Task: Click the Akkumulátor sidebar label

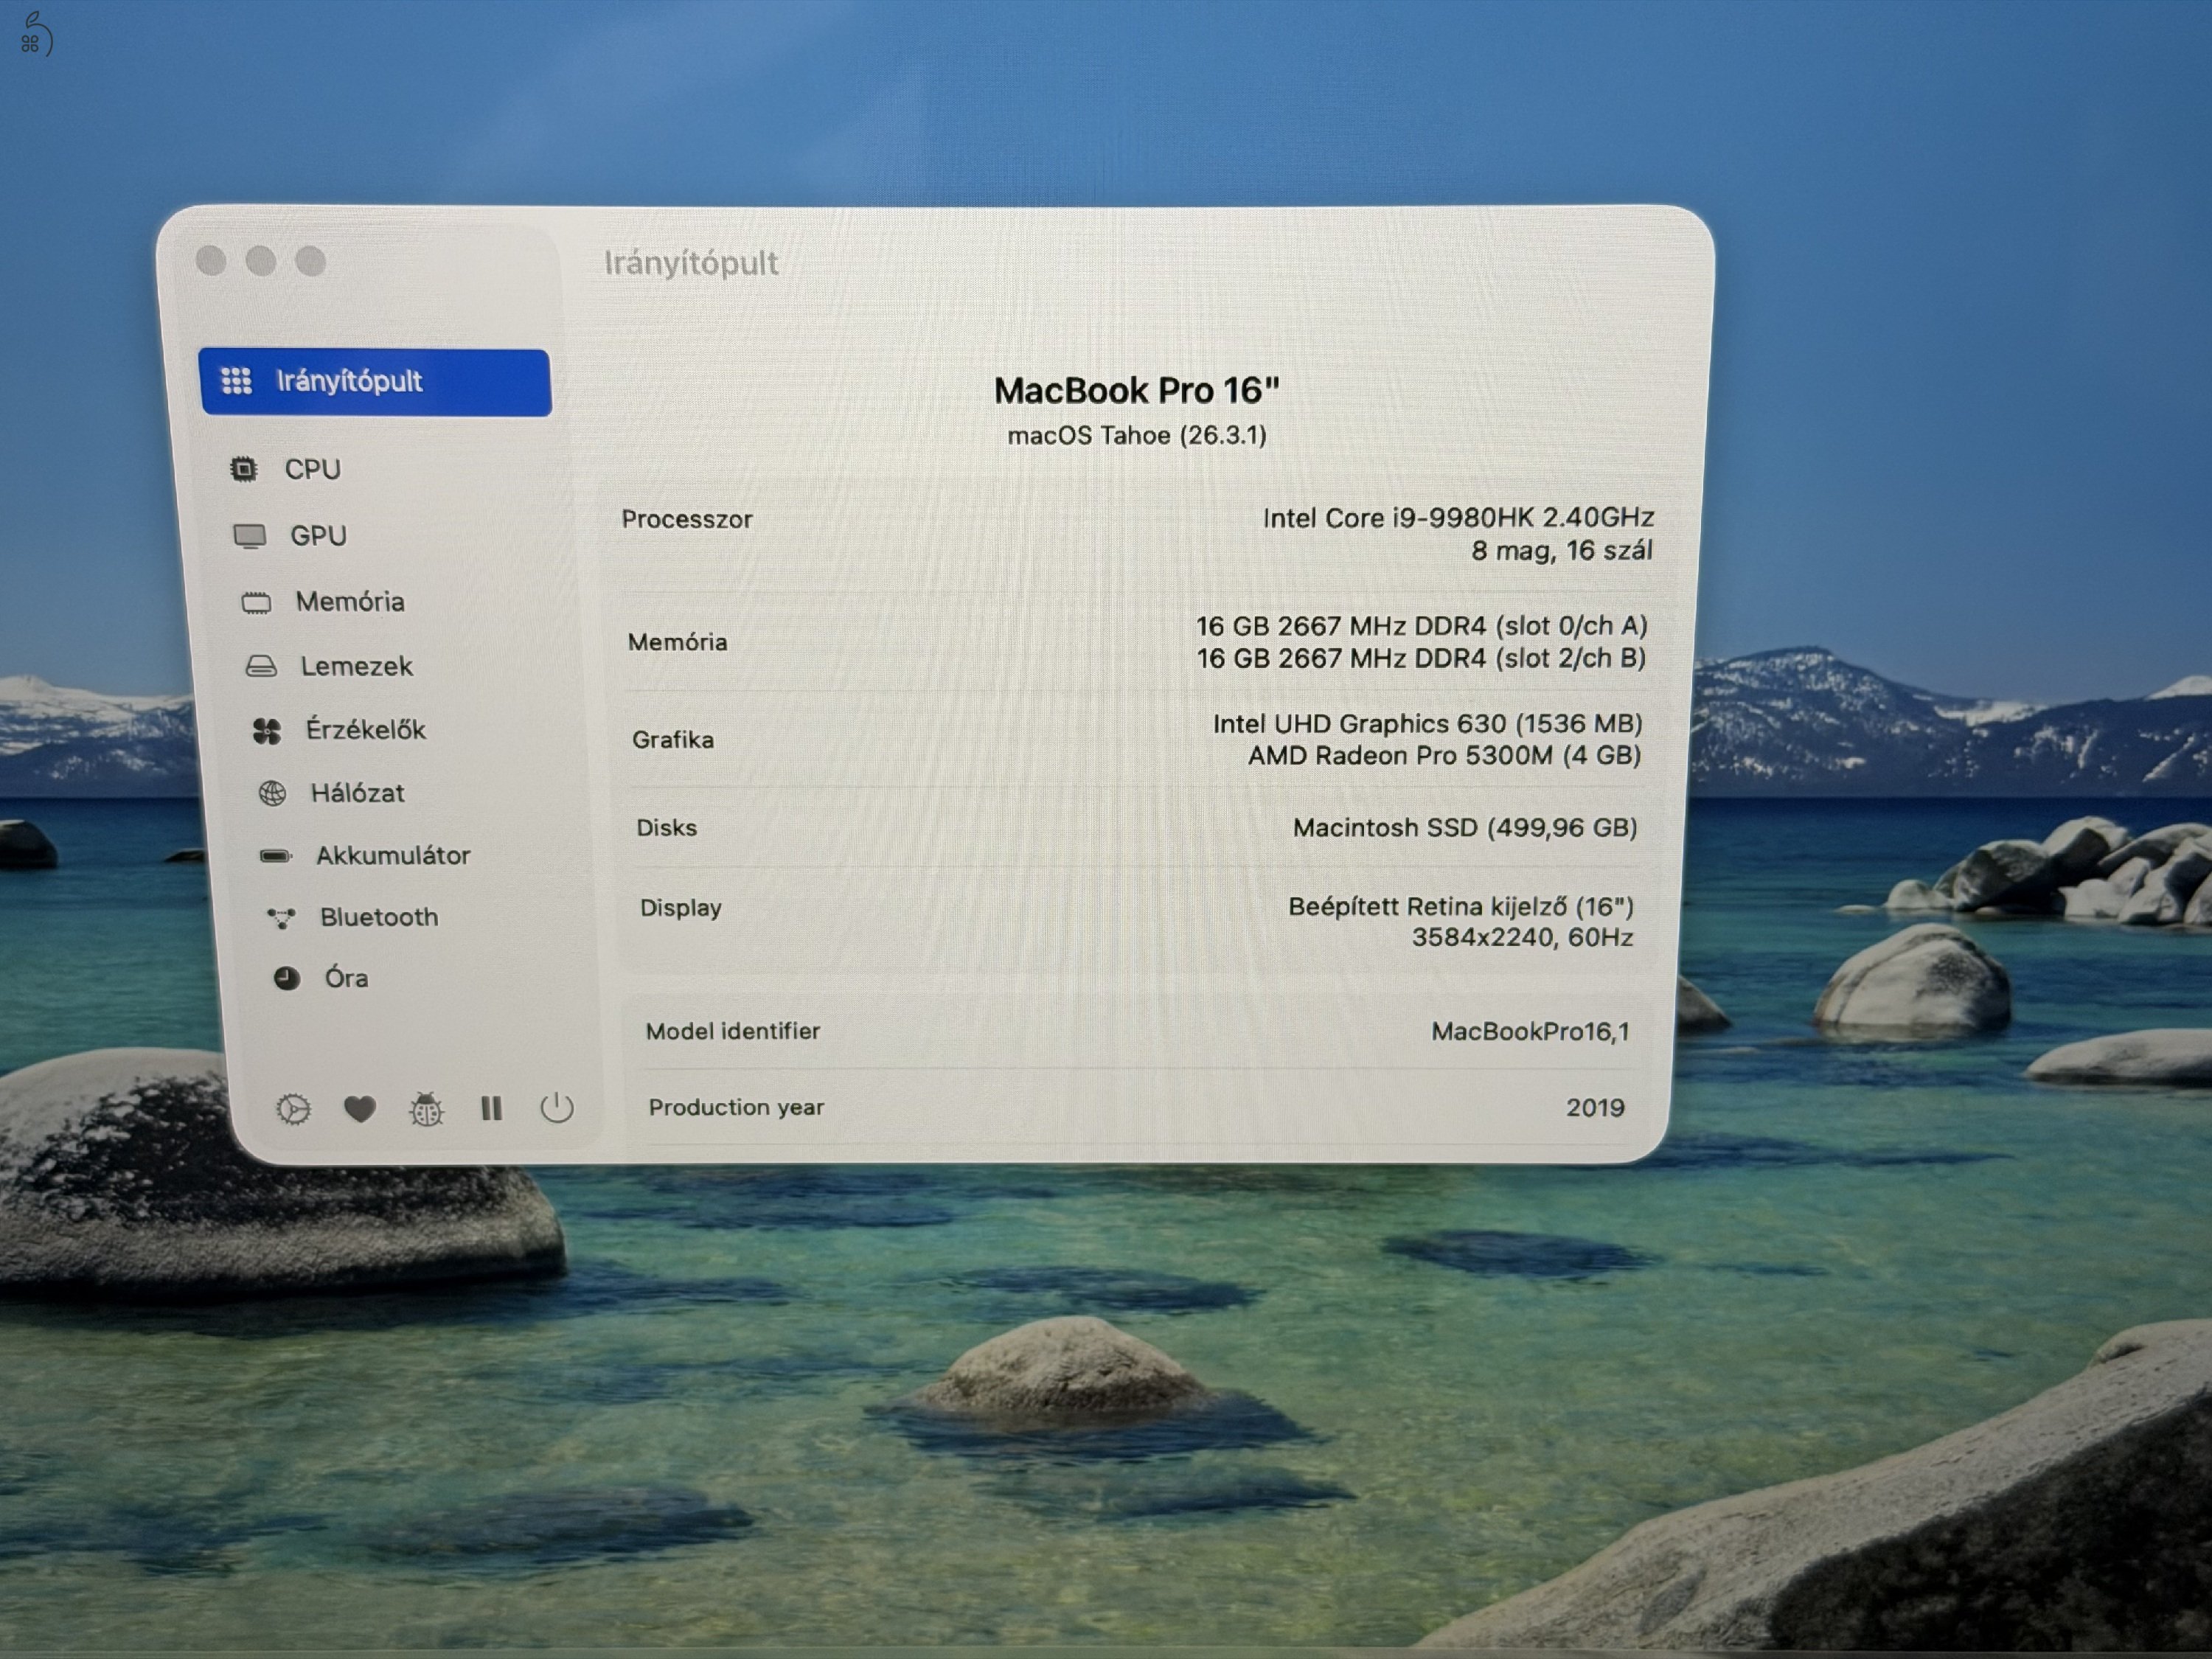Action: (394, 855)
